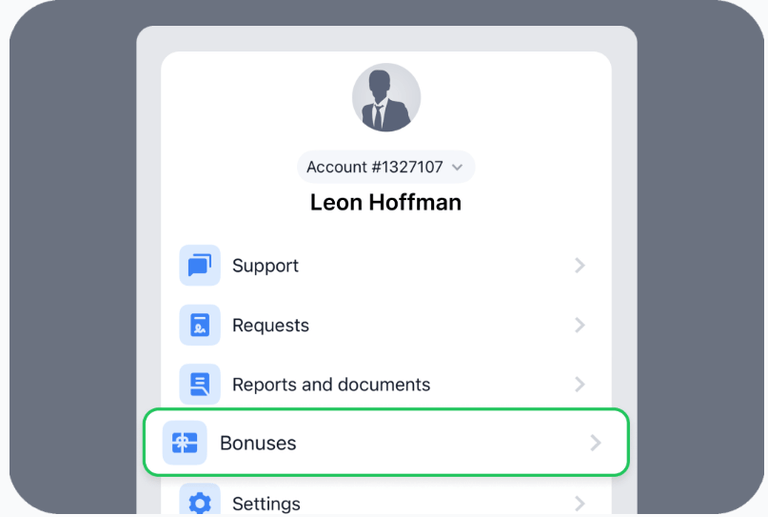This screenshot has height=517, width=768.
Task: Click the chevron on Requests row
Action: pyautogui.click(x=580, y=325)
